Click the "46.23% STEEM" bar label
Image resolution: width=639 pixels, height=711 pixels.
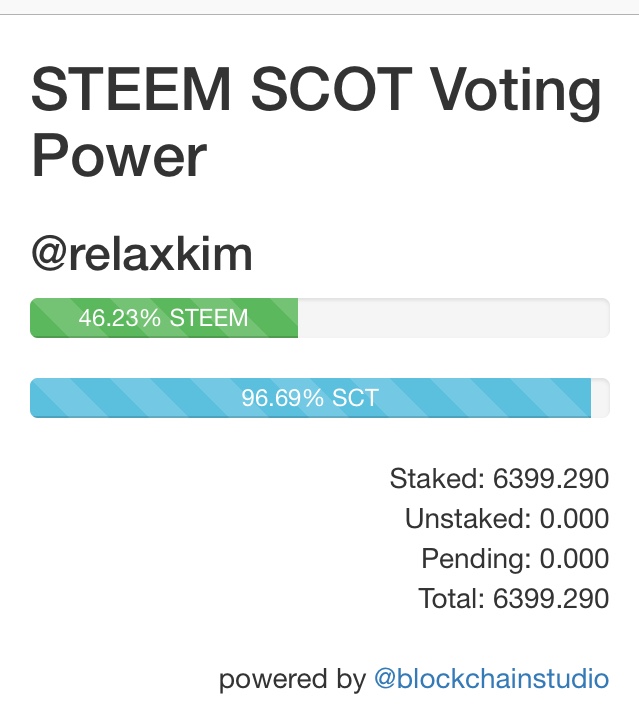tap(163, 318)
